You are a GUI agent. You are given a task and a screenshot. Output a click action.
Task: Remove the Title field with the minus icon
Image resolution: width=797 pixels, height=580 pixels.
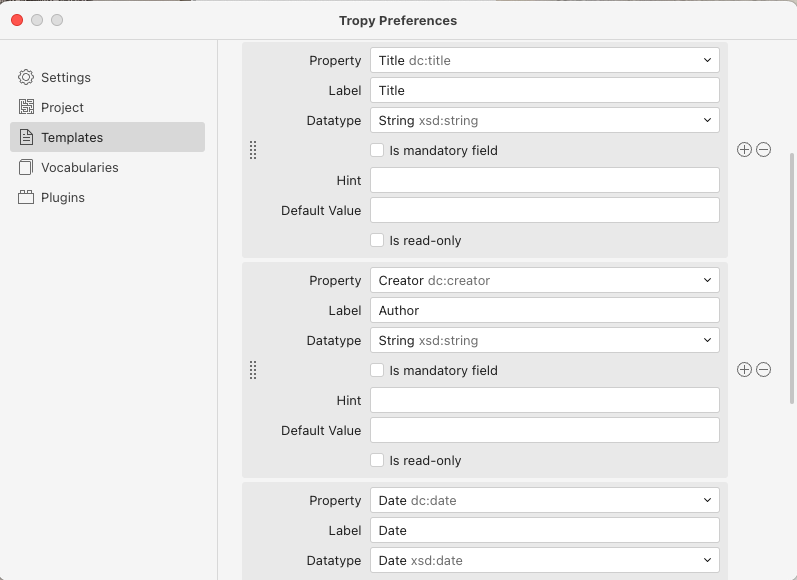click(763, 149)
